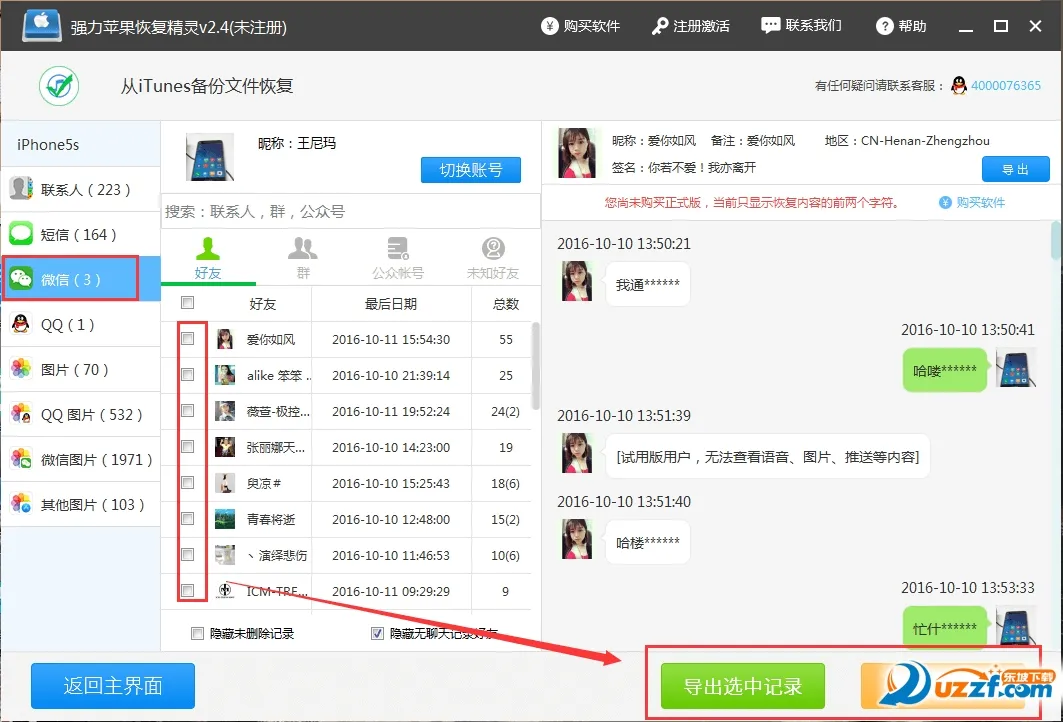Click avatar of 张丽娜天 in list
1063x722 pixels.
coord(225,447)
